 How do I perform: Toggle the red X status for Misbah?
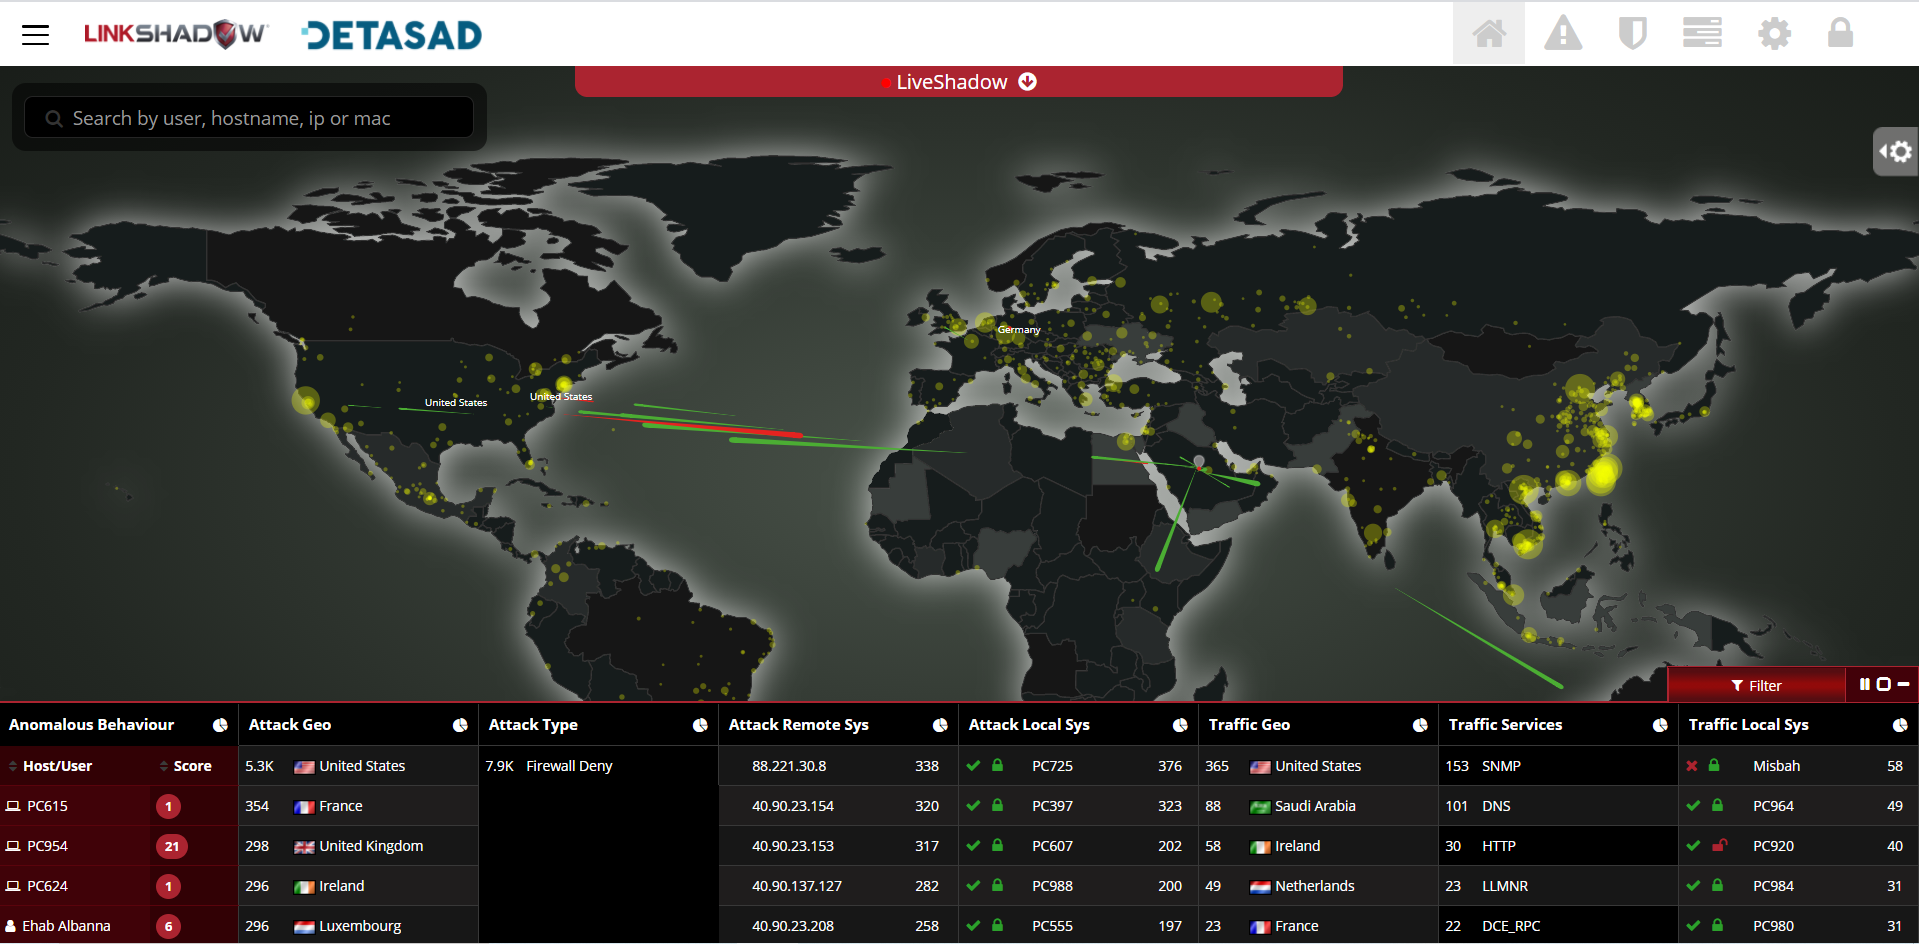1692,766
